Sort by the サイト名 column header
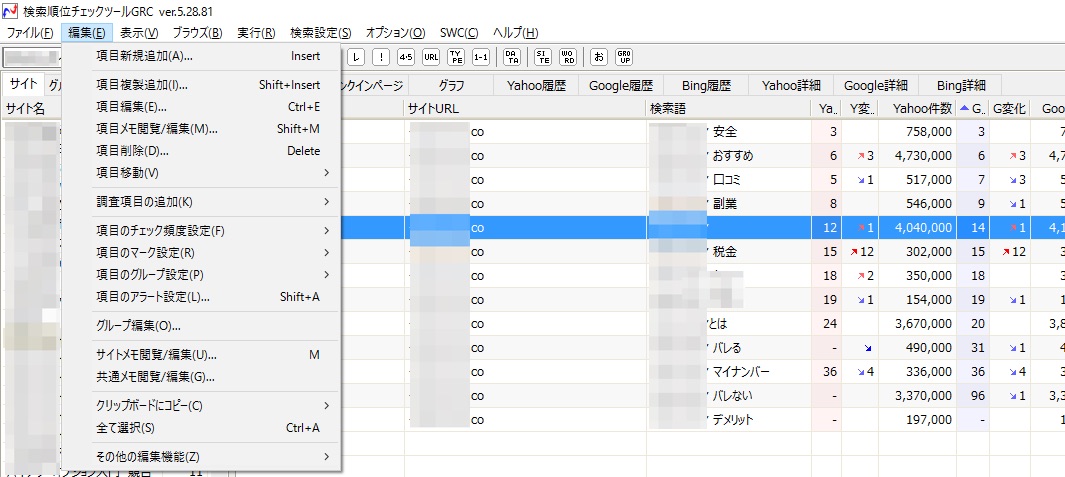This screenshot has width=1065, height=477. 34,108
